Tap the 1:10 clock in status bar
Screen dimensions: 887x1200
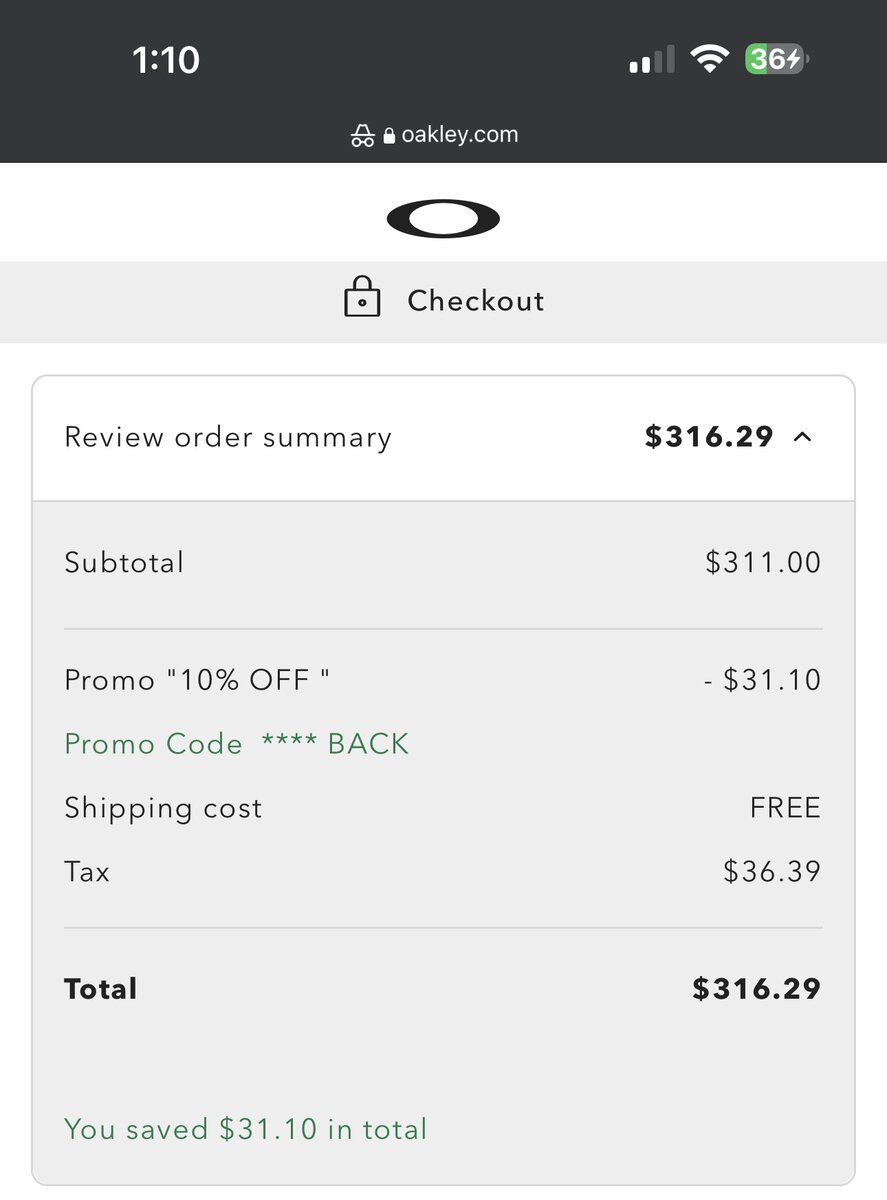point(166,60)
